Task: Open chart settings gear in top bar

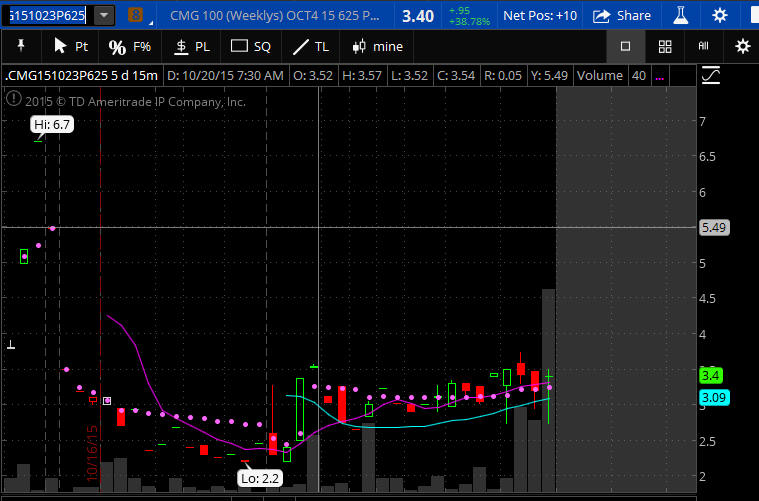Action: [x=720, y=16]
